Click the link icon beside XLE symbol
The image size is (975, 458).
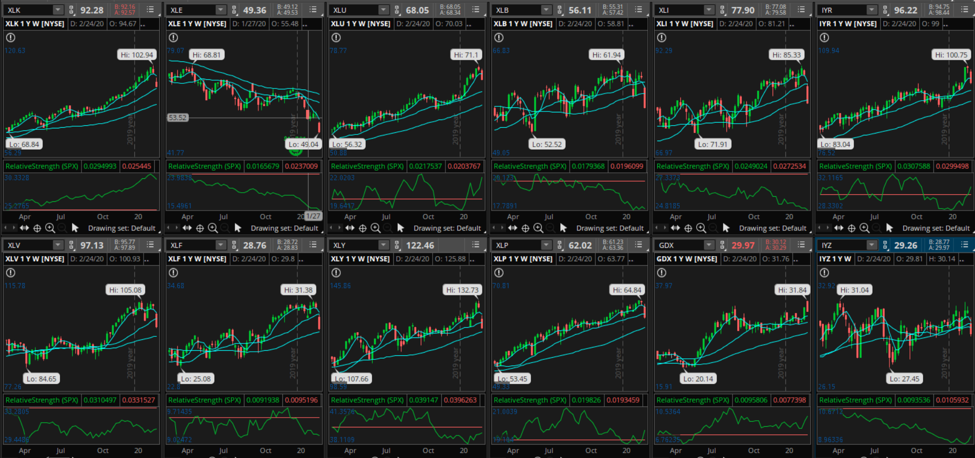(233, 10)
